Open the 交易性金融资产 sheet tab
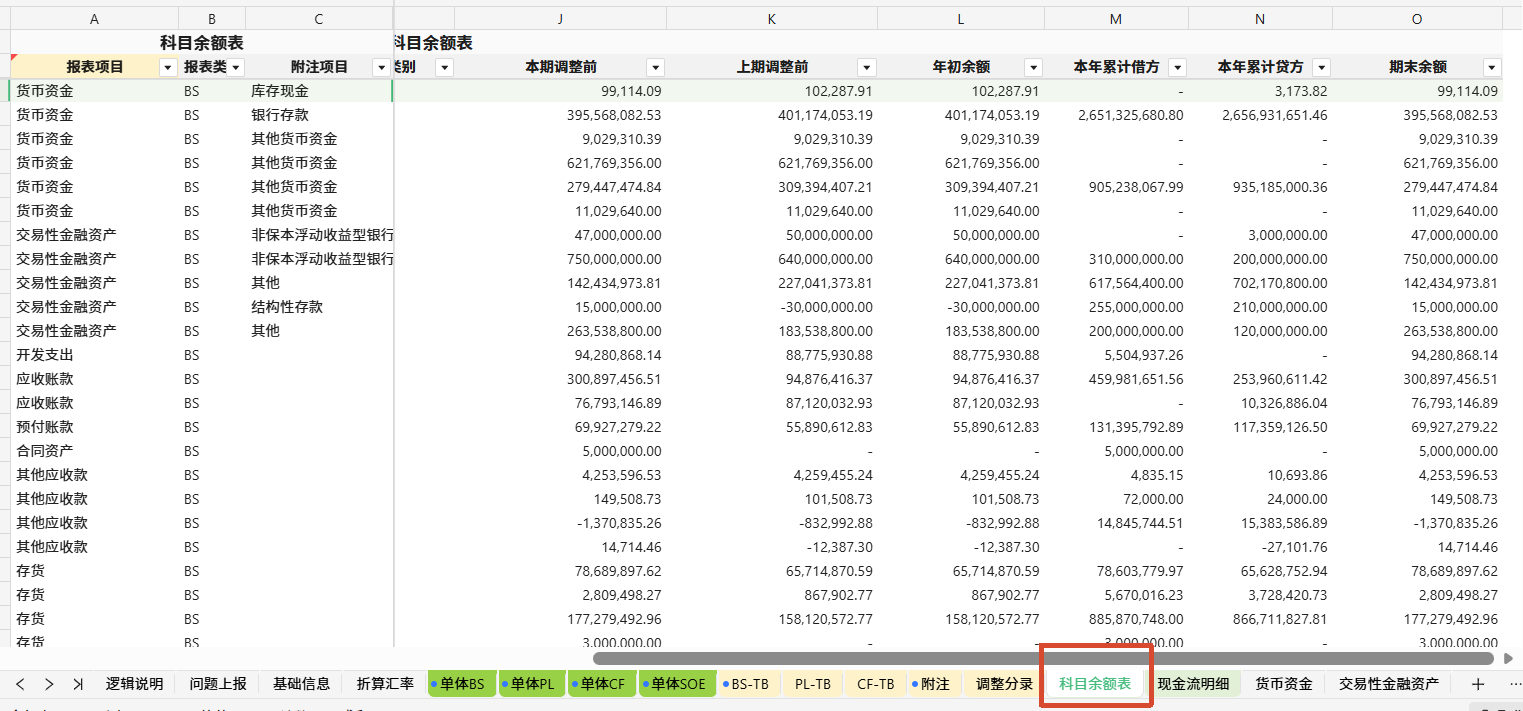The image size is (1523, 711). (x=1389, y=684)
